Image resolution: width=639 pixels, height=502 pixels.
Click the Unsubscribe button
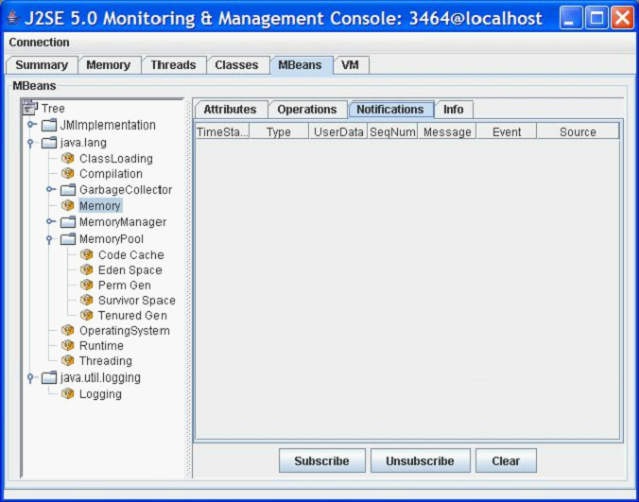[420, 461]
